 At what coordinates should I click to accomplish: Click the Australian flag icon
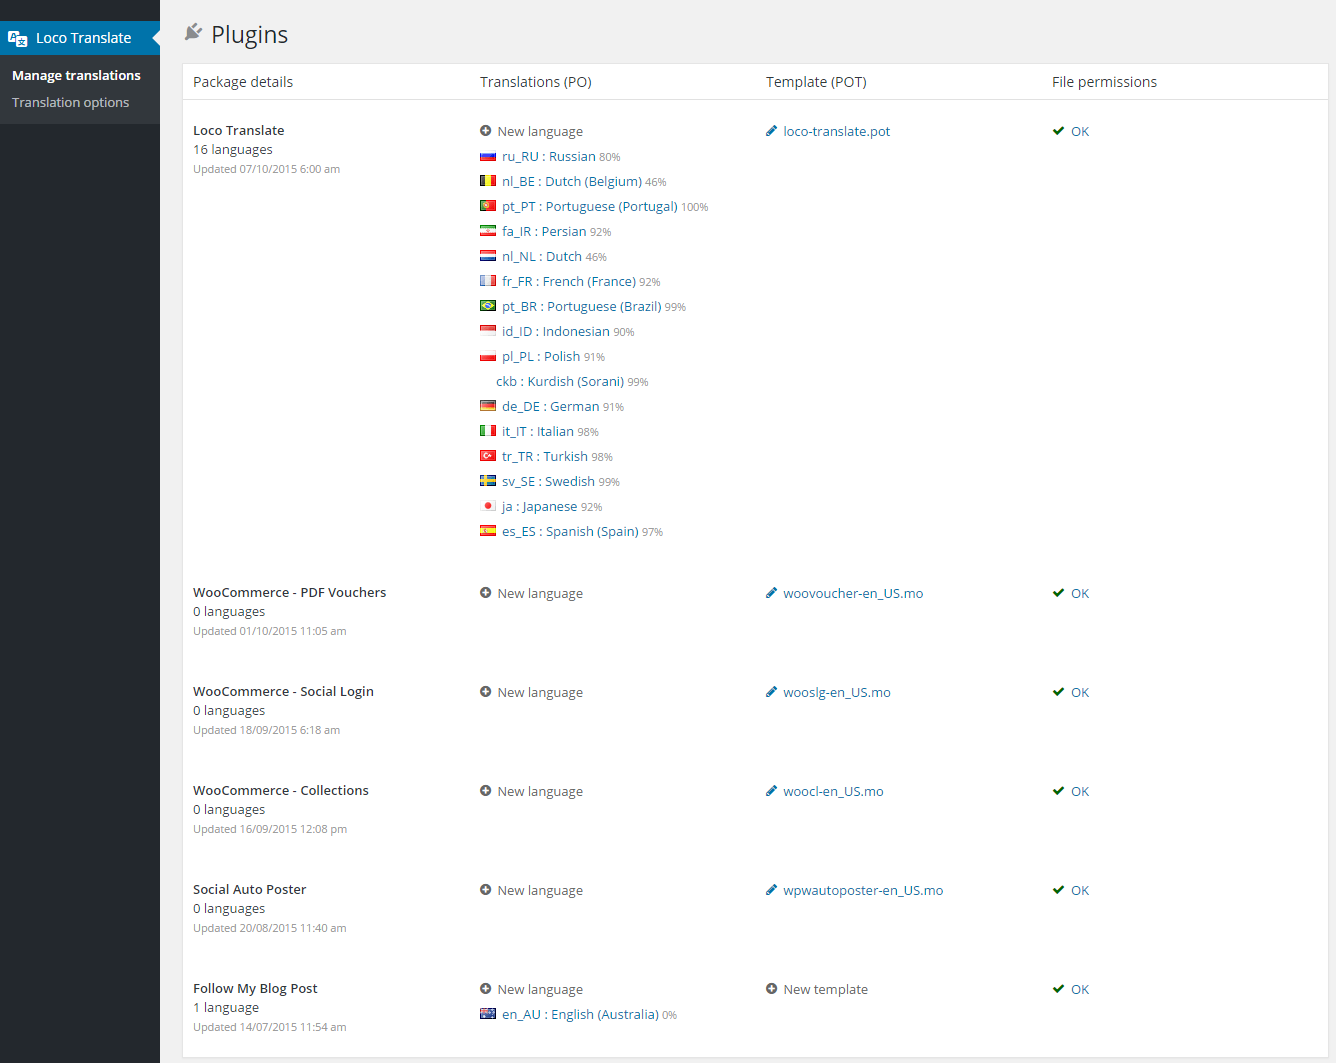[x=488, y=1014]
